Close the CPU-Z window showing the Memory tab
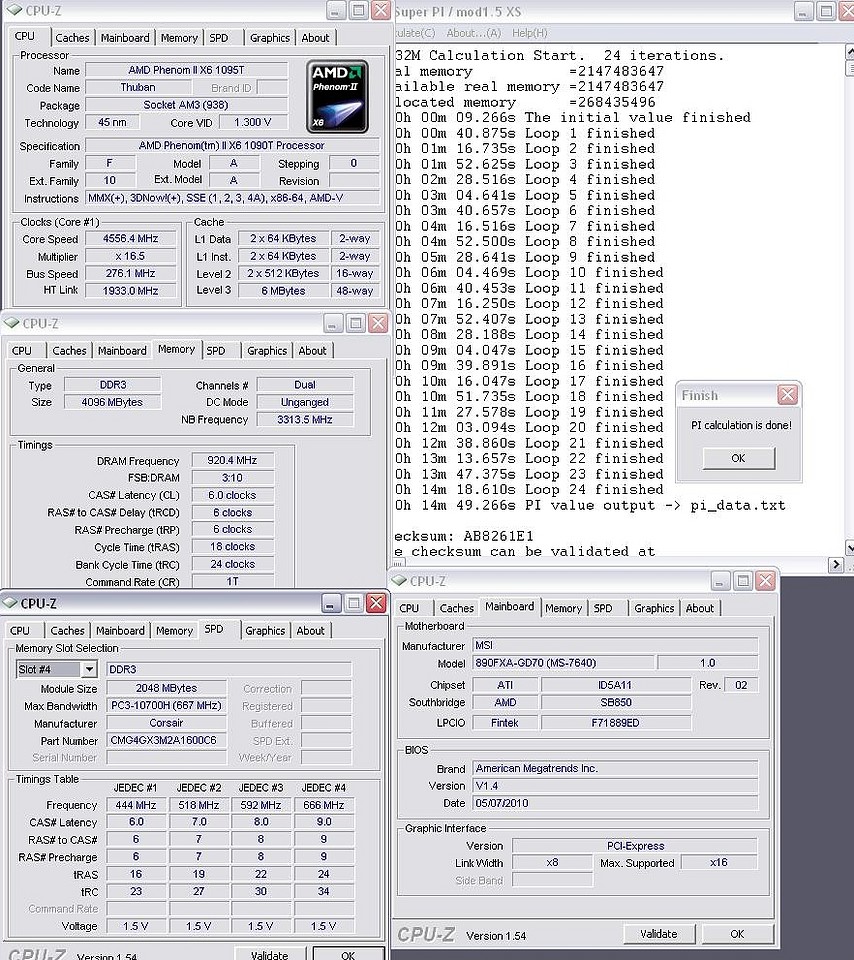The height and width of the screenshot is (960, 854). coord(378,324)
